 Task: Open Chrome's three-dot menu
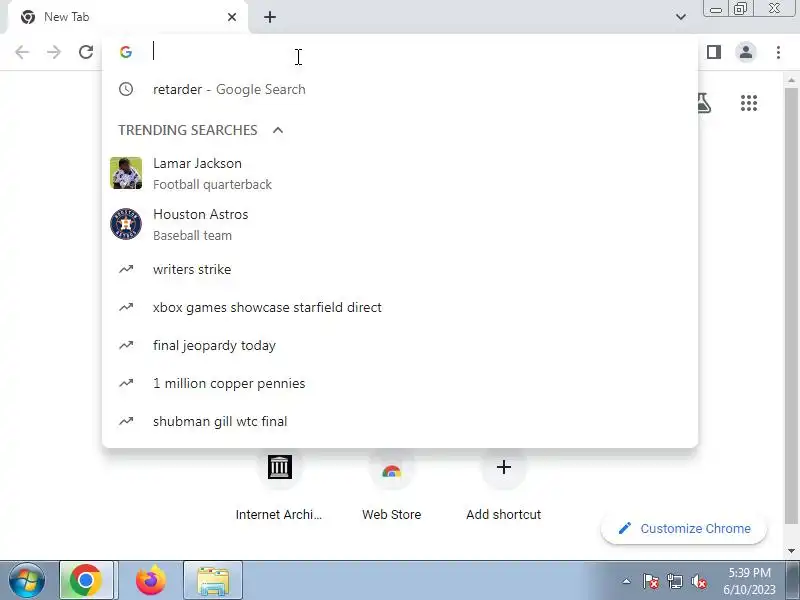pos(778,52)
